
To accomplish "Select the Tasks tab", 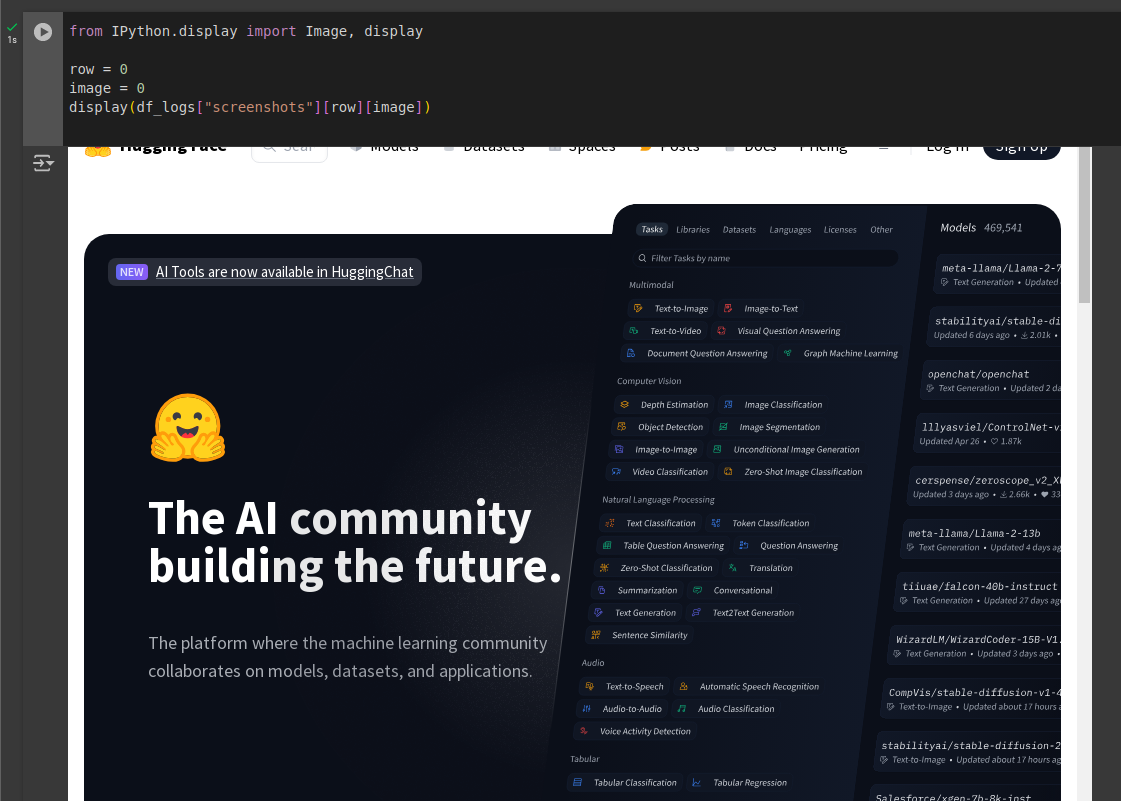I will (651, 229).
